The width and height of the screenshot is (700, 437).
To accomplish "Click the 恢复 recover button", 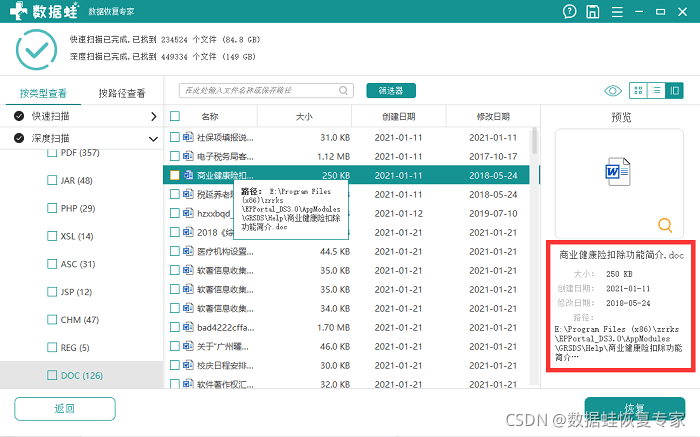I will [x=634, y=408].
